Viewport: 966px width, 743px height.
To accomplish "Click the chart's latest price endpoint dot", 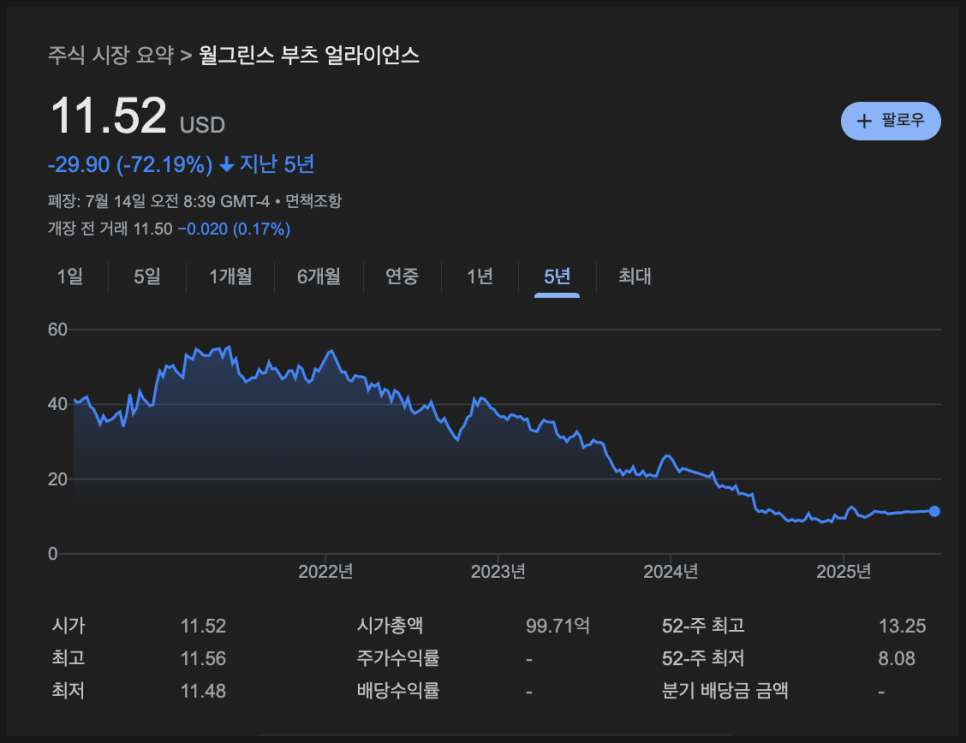I will (x=934, y=511).
